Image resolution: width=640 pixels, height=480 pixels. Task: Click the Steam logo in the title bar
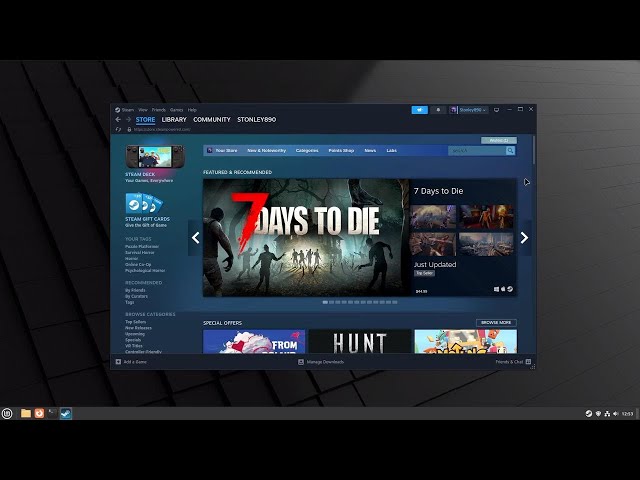[118, 110]
